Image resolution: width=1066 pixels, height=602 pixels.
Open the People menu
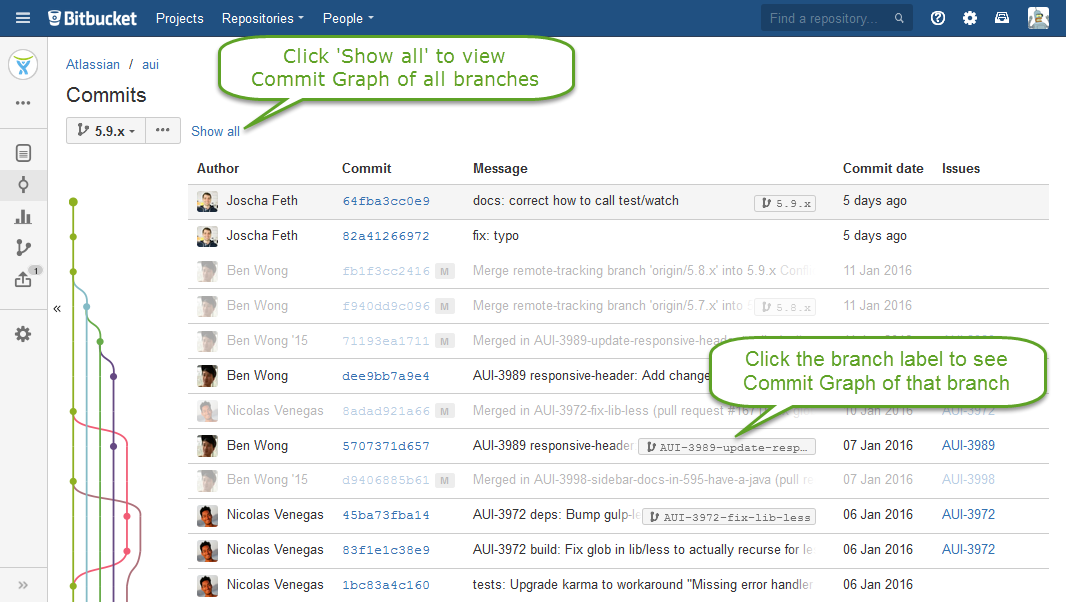[x=347, y=17]
